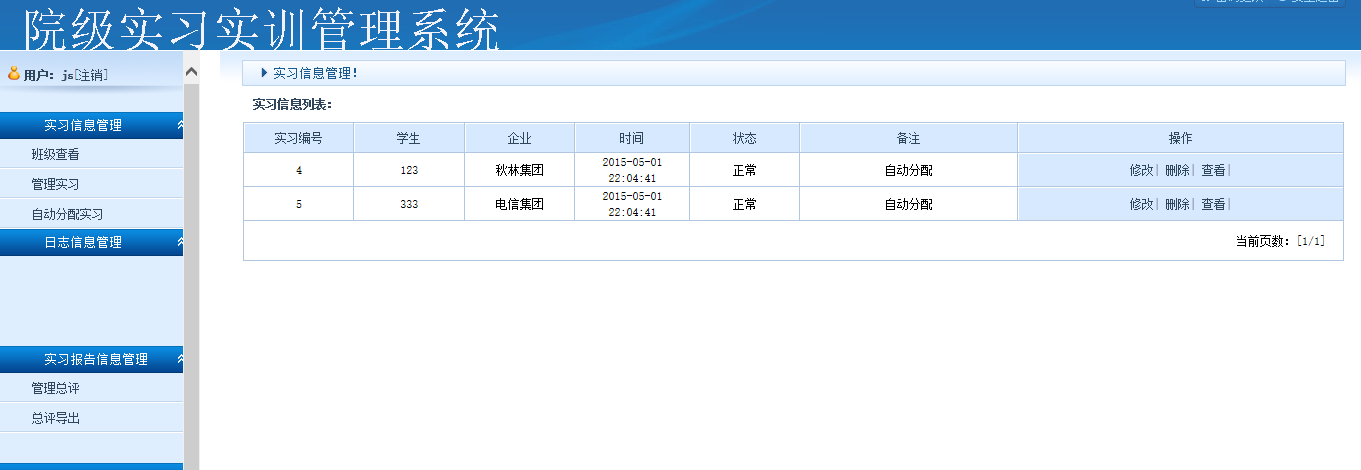1361x470 pixels.
Task: Open the 实习报告信息管理 sidebar header
Action: 91,360
